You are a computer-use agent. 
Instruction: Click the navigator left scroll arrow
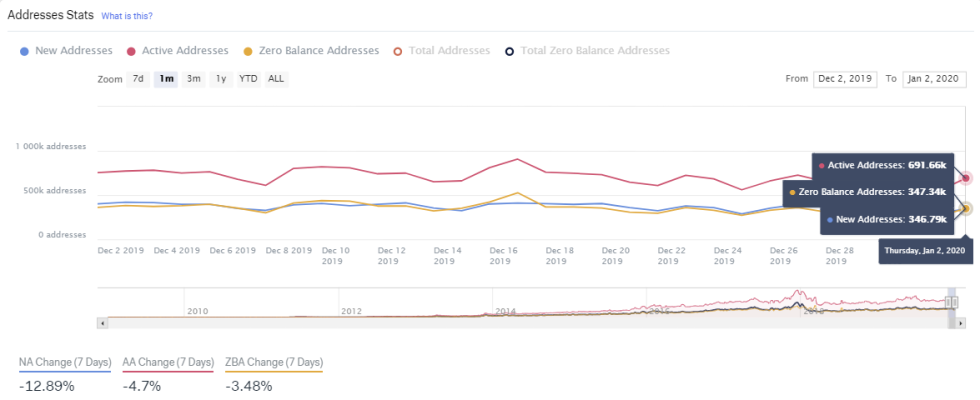pos(101,323)
